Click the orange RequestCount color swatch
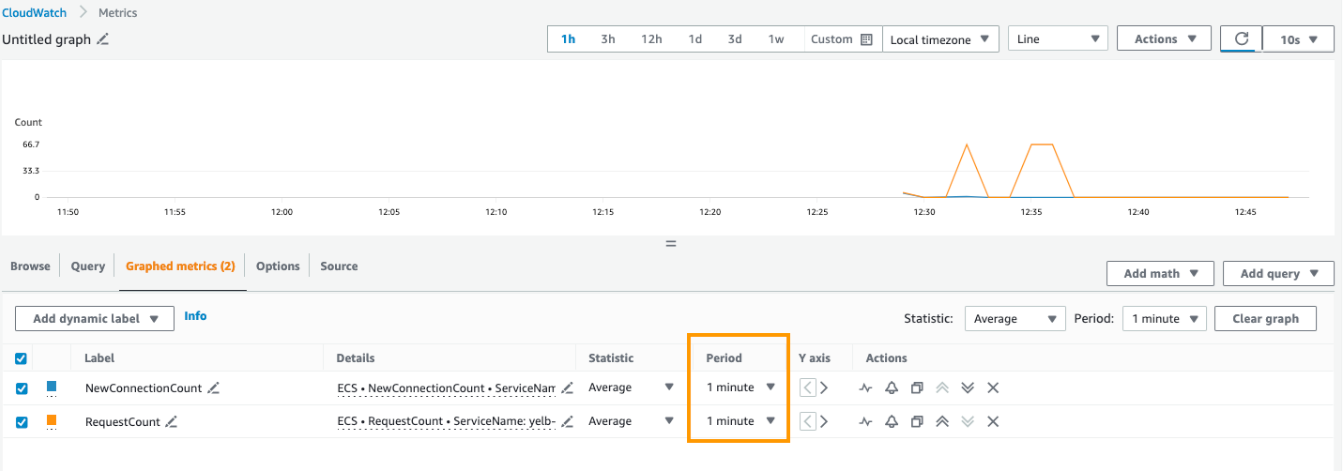 tap(52, 421)
